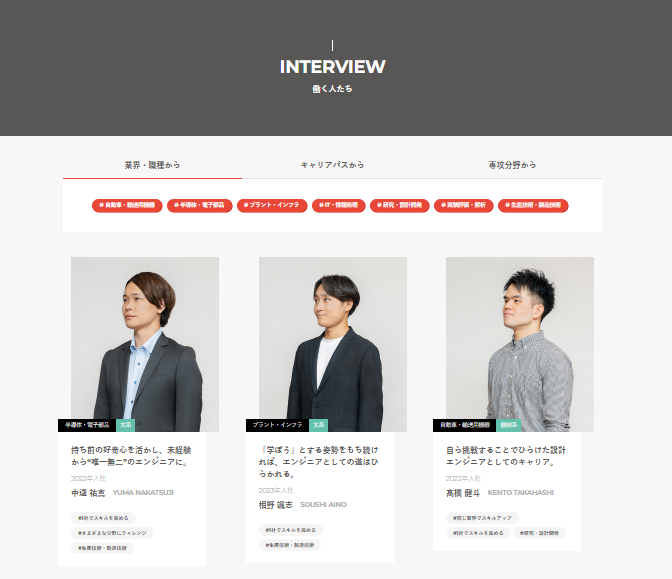The height and width of the screenshot is (579, 672).
Task: Filter by #自動車・輸送用機器 tag
Action: coord(127,205)
